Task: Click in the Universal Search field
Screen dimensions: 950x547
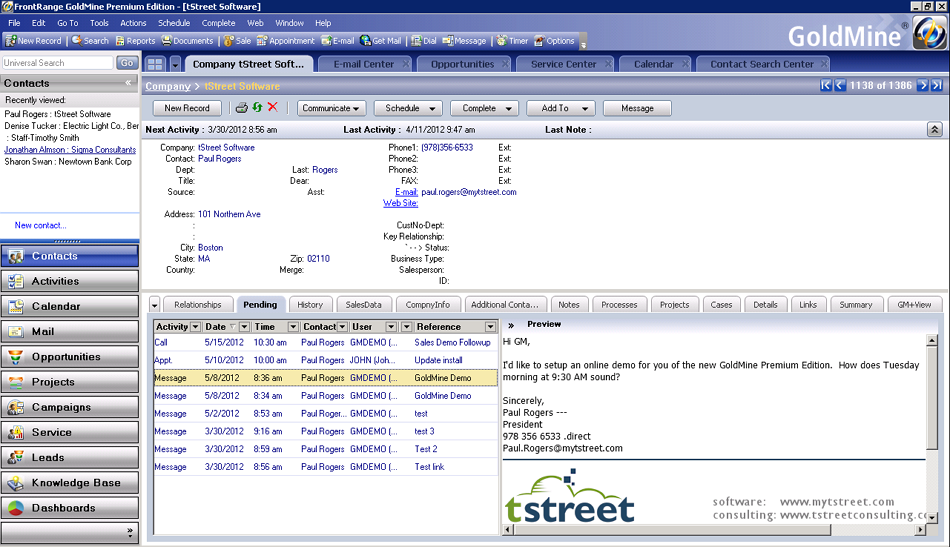Action: 58,63
